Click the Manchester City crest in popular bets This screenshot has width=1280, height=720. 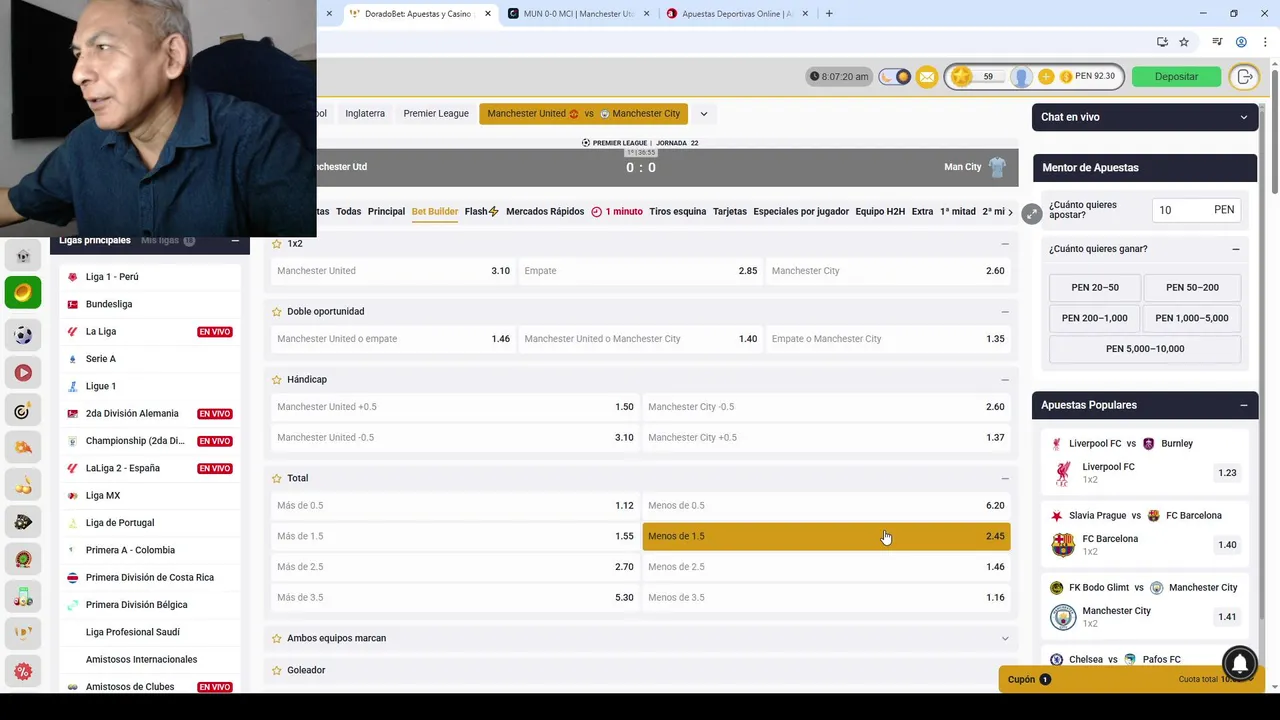(x=1063, y=617)
